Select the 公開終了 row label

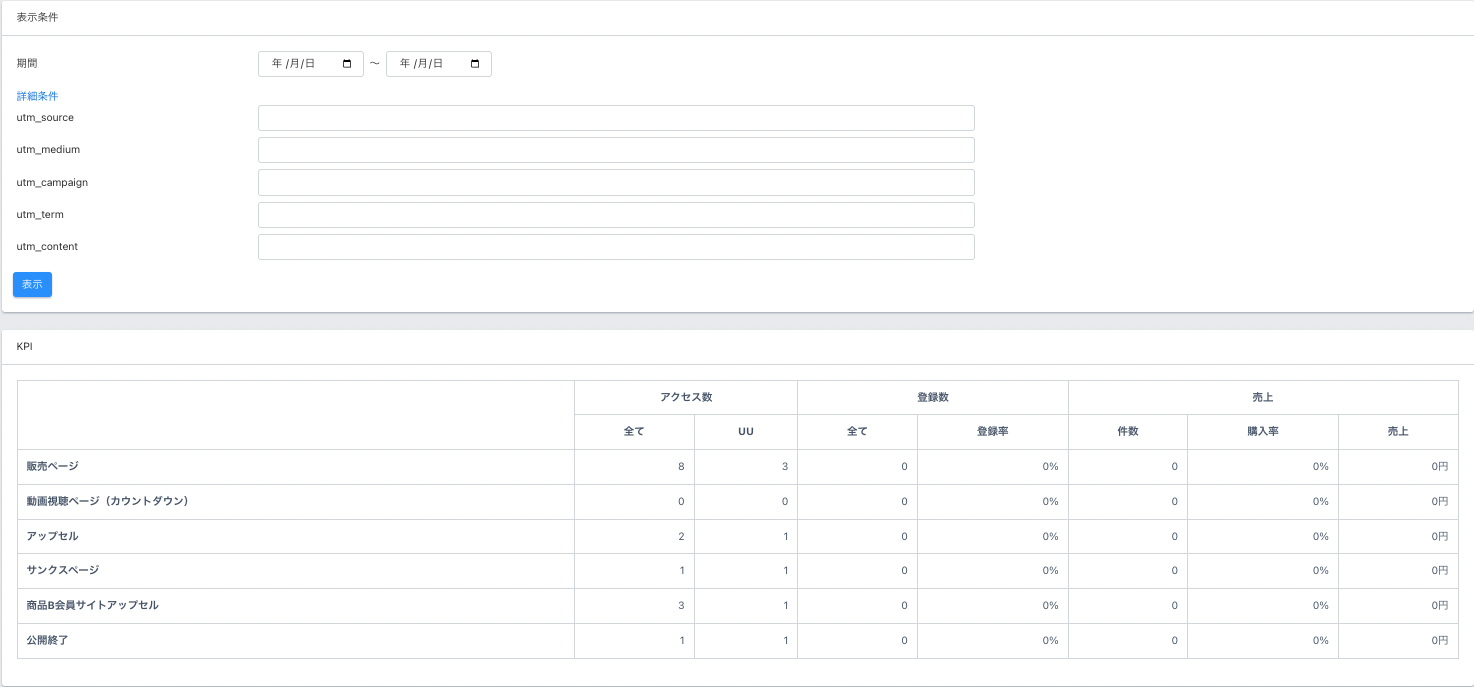(x=47, y=640)
